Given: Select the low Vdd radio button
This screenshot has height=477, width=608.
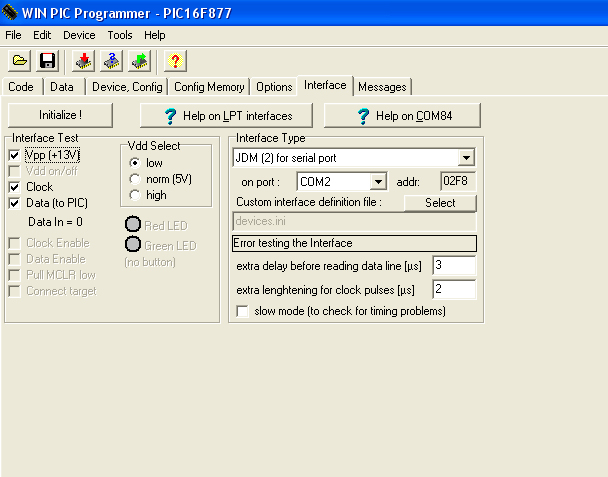Looking at the screenshot, I should pyautogui.click(x=135, y=163).
